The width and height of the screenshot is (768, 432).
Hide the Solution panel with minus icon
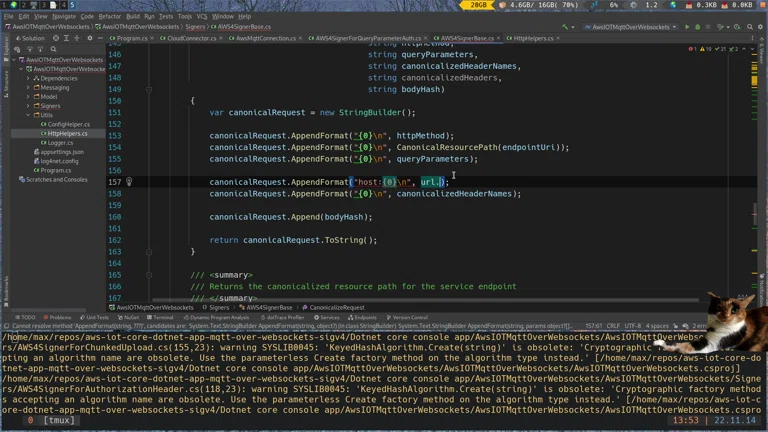pyautogui.click(x=100, y=38)
